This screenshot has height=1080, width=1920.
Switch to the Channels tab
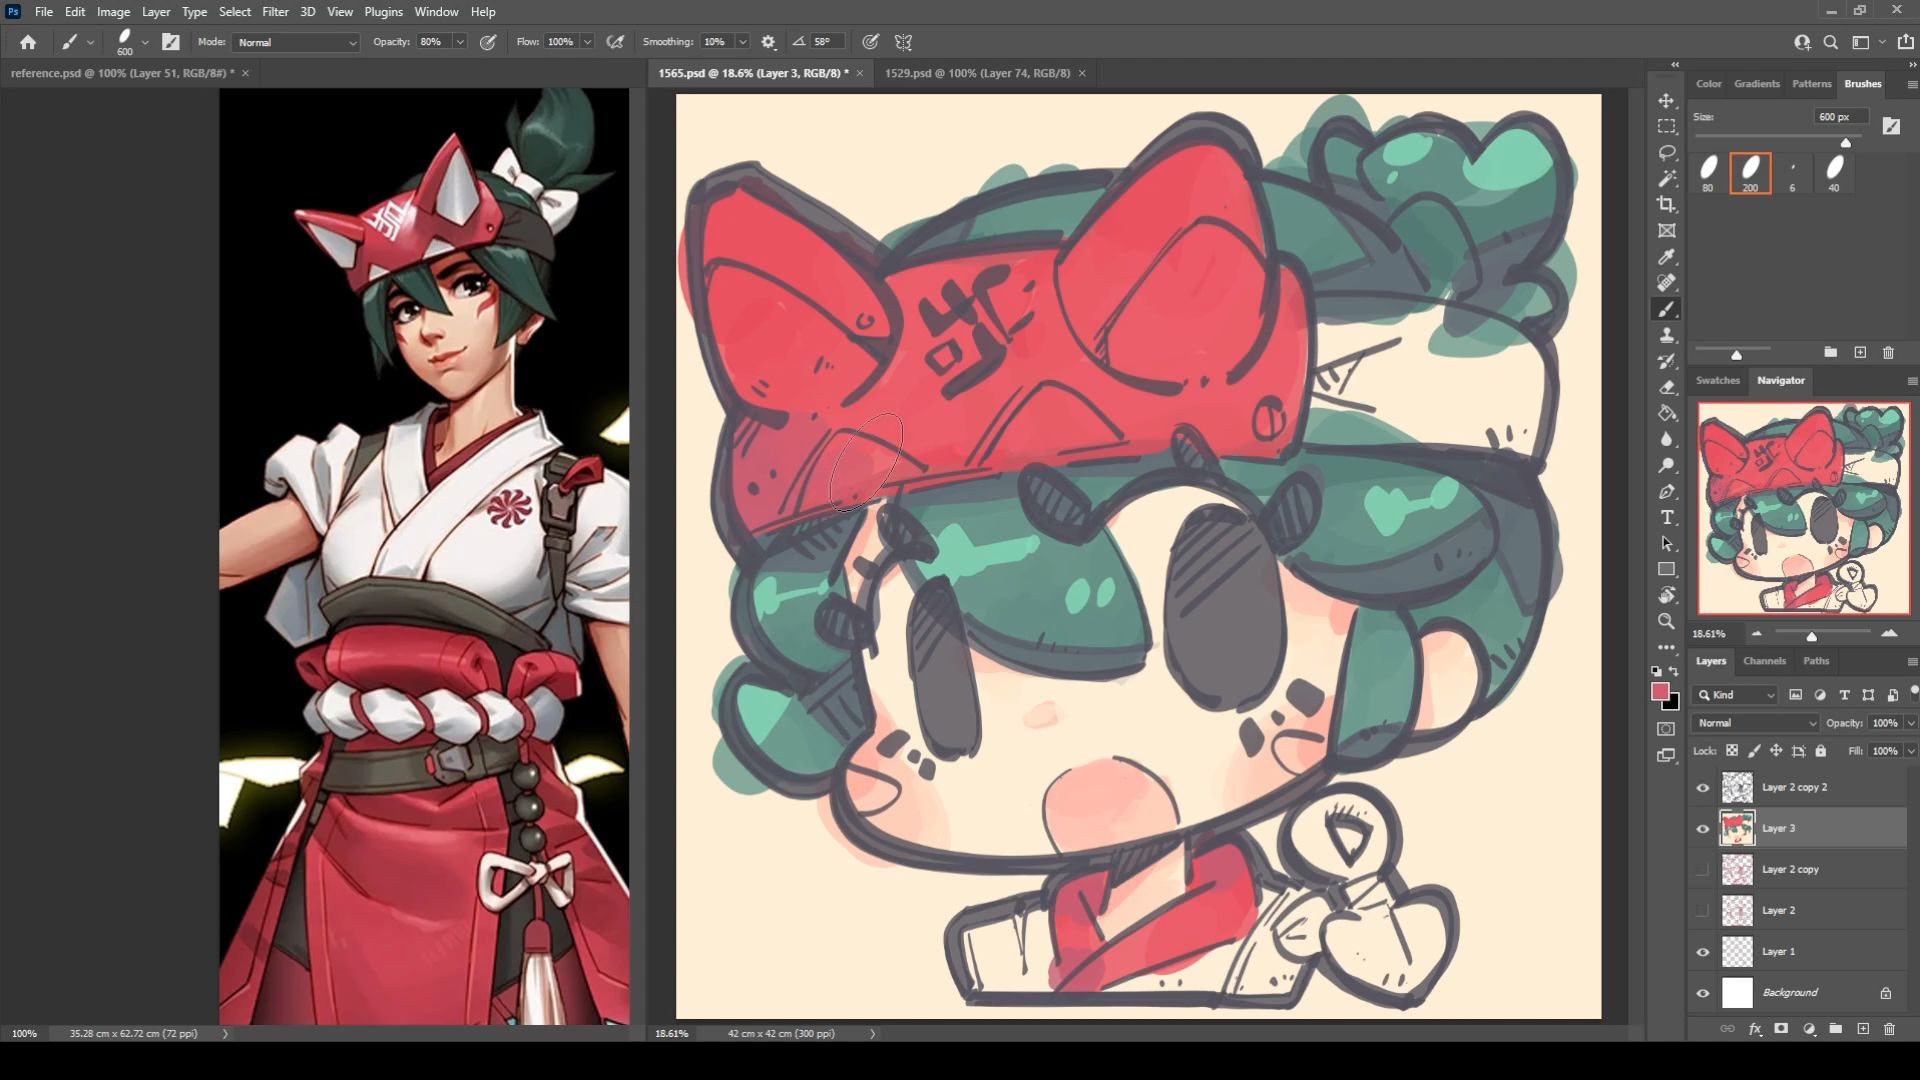point(1764,661)
